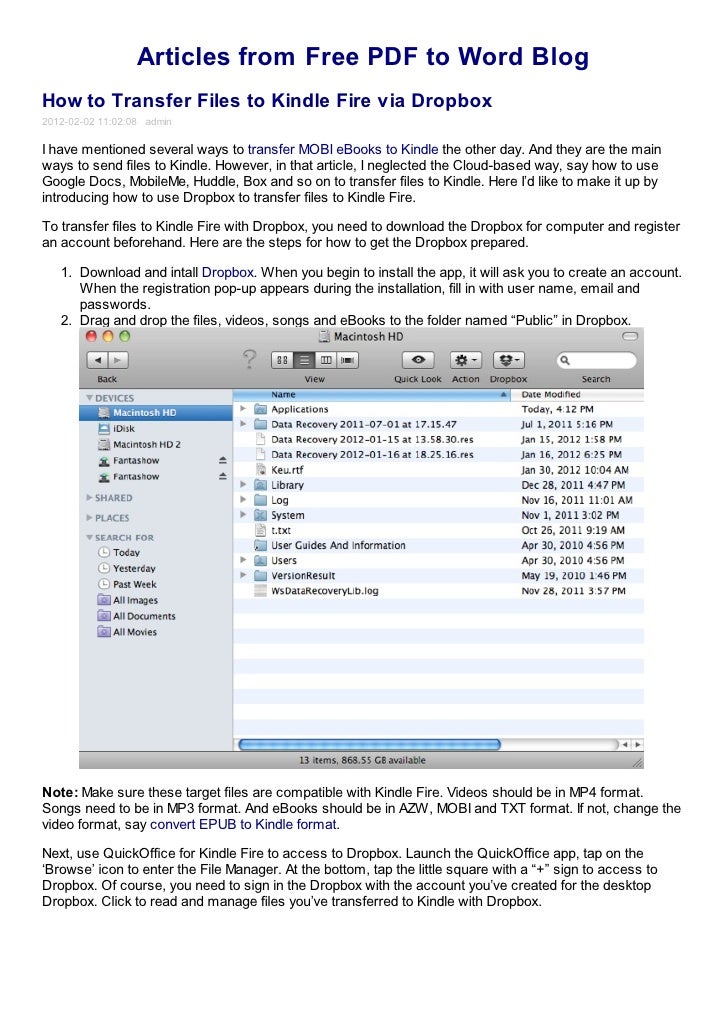Expand the VersionResult folder

click(243, 575)
